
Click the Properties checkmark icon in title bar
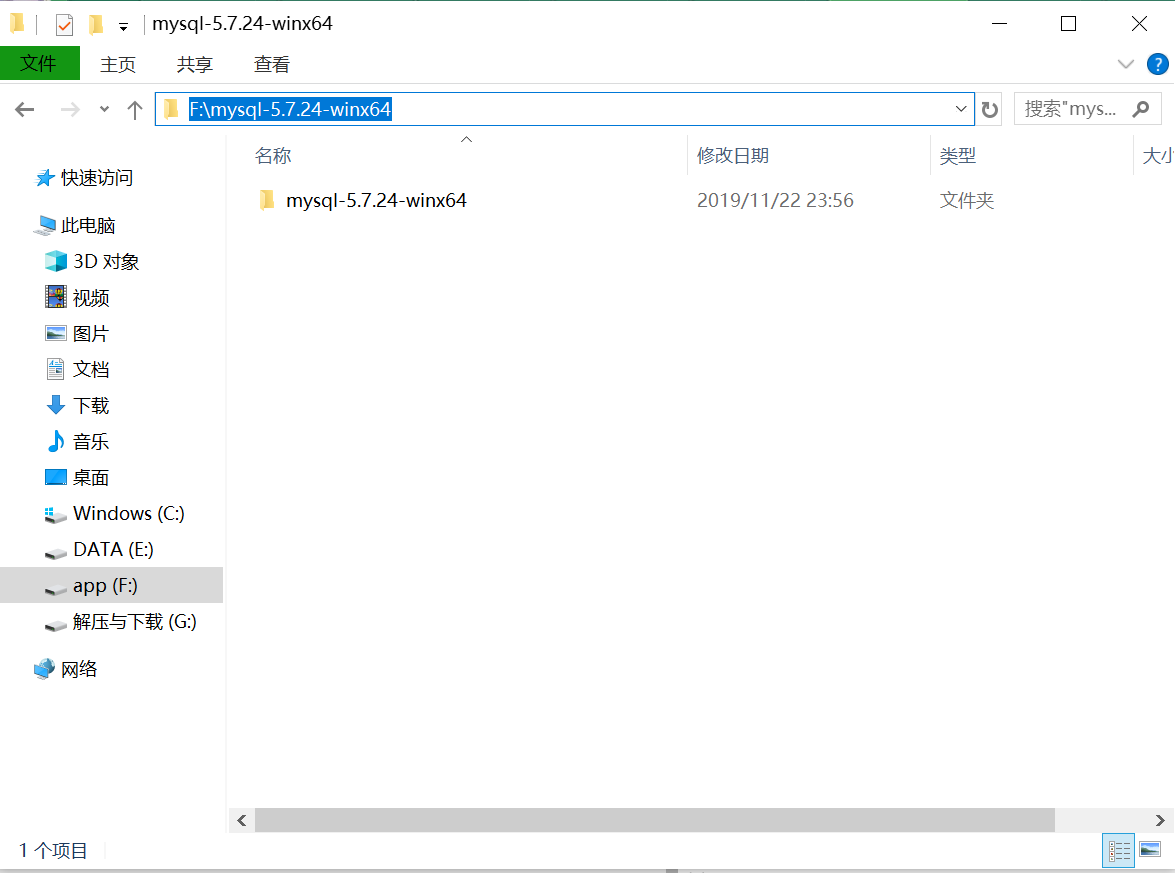click(64, 25)
